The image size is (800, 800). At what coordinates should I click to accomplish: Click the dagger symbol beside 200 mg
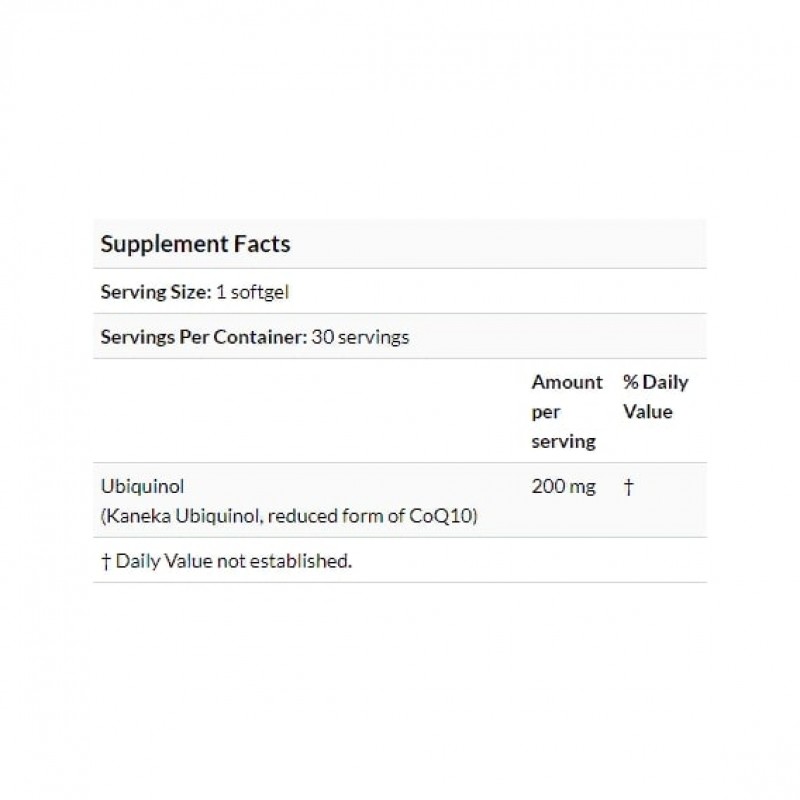pos(627,488)
